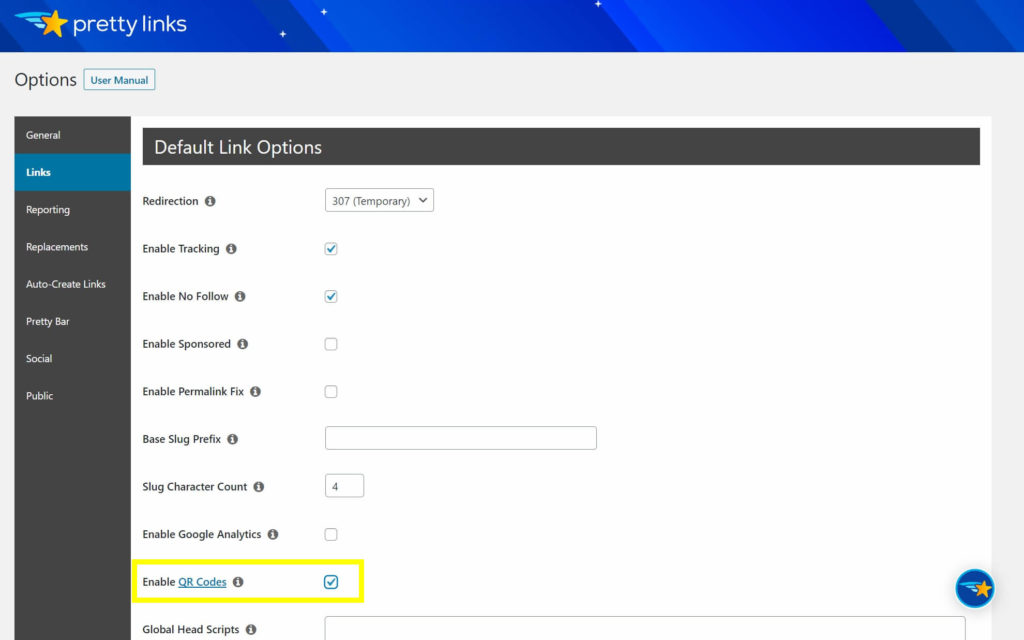This screenshot has width=1024, height=640.
Task: Open the Pretty Bar settings tab
Action: [x=51, y=321]
